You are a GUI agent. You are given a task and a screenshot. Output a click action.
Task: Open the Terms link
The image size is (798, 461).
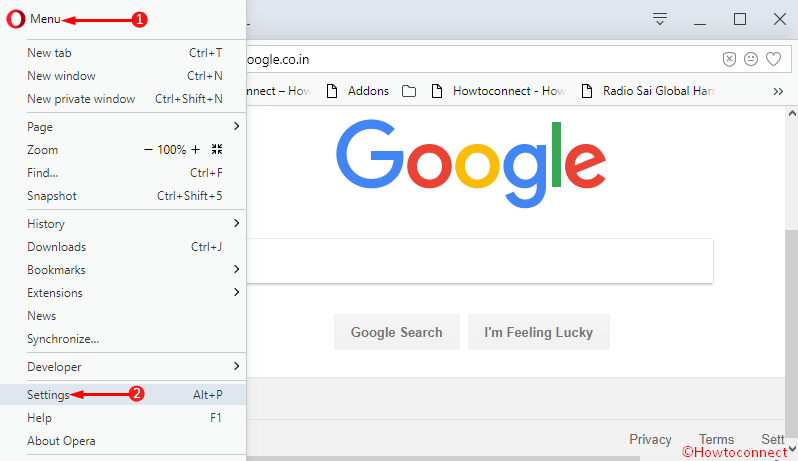(716, 440)
